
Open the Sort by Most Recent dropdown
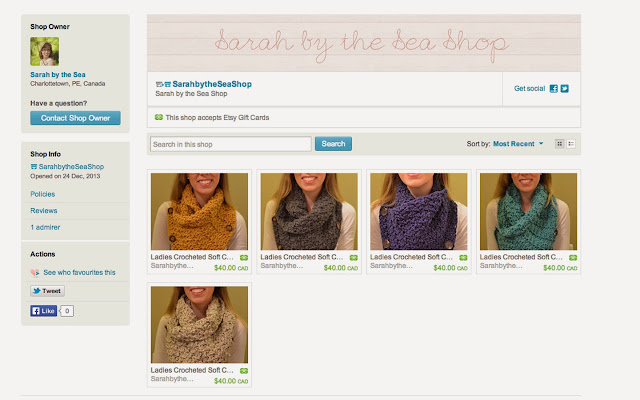pyautogui.click(x=518, y=144)
